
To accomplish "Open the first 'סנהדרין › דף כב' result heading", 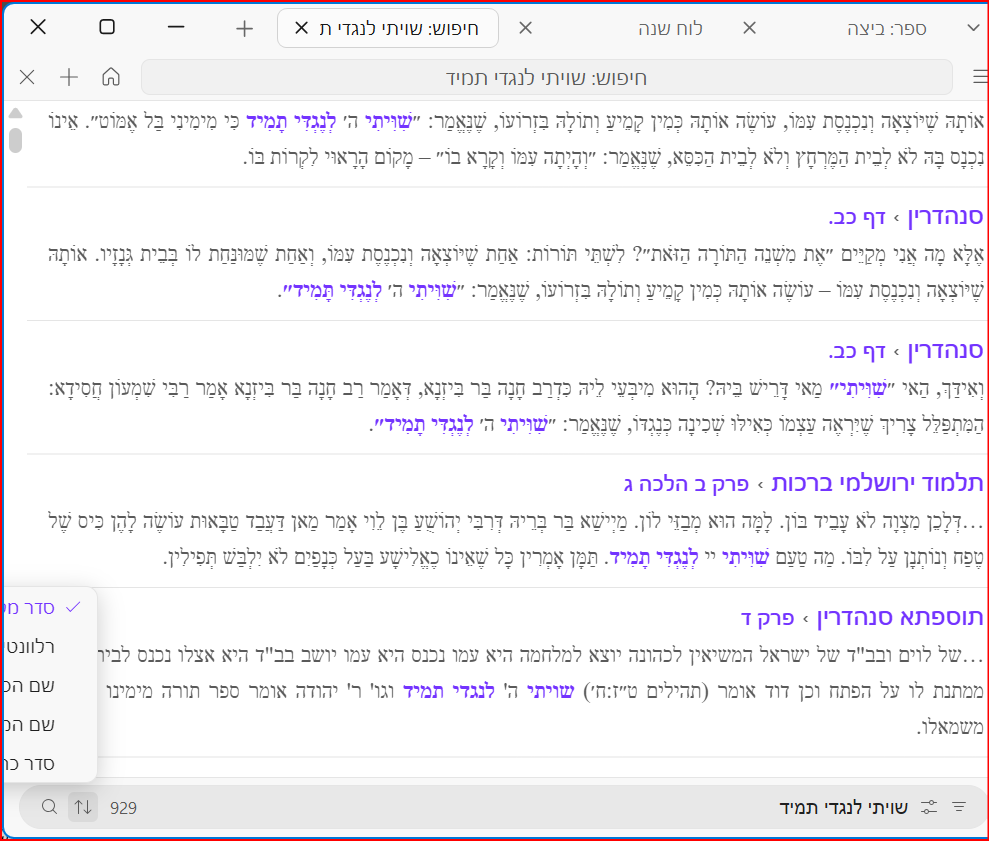I will coord(906,217).
